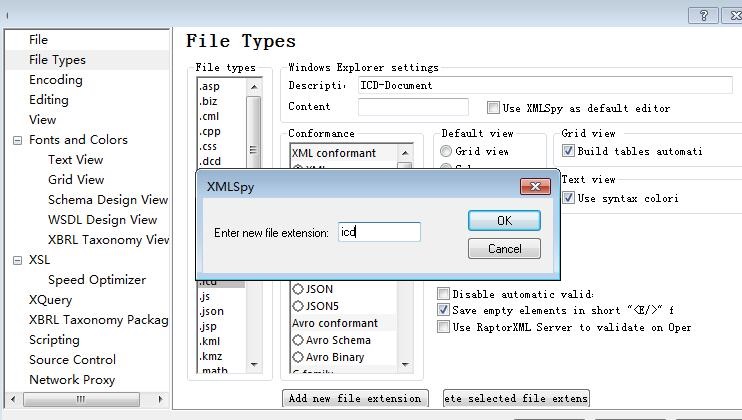The height and width of the screenshot is (420, 742).
Task: Select File Types in the settings tree
Action: coord(57,60)
